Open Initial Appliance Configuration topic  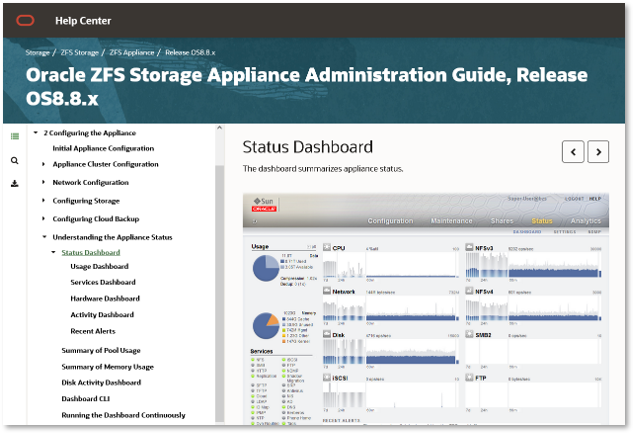103,148
